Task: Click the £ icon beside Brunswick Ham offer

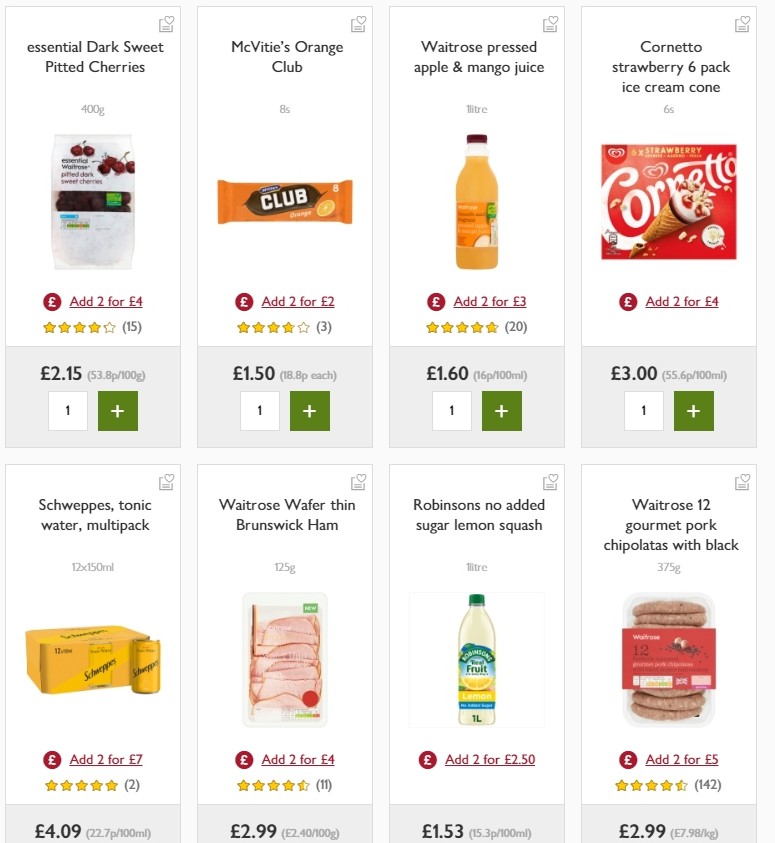Action: coord(243,759)
